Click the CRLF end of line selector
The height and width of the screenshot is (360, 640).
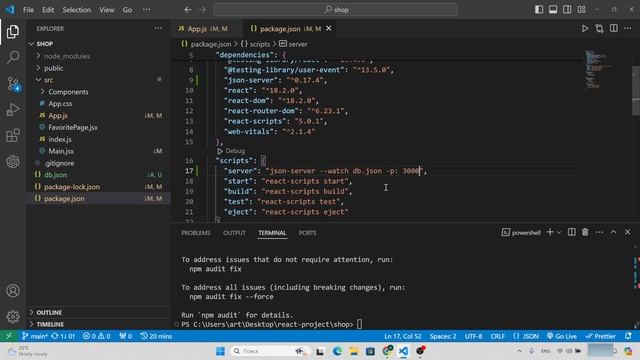(497, 336)
